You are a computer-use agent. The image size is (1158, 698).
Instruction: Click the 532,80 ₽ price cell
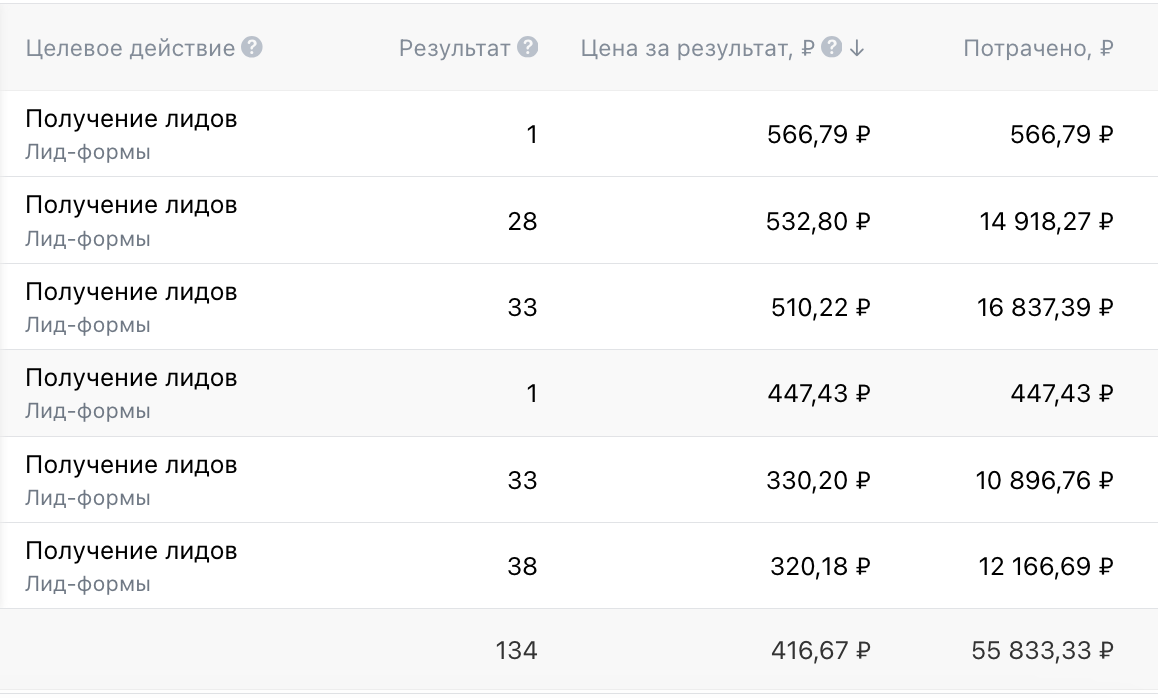click(820, 220)
